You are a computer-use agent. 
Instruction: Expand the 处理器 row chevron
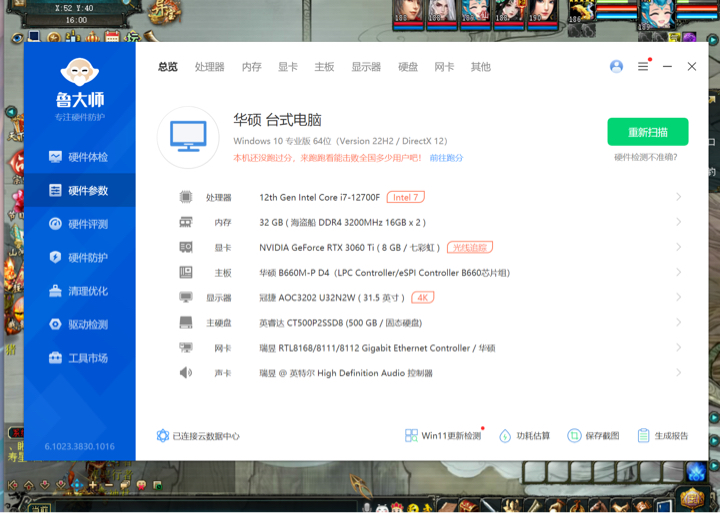tap(678, 197)
